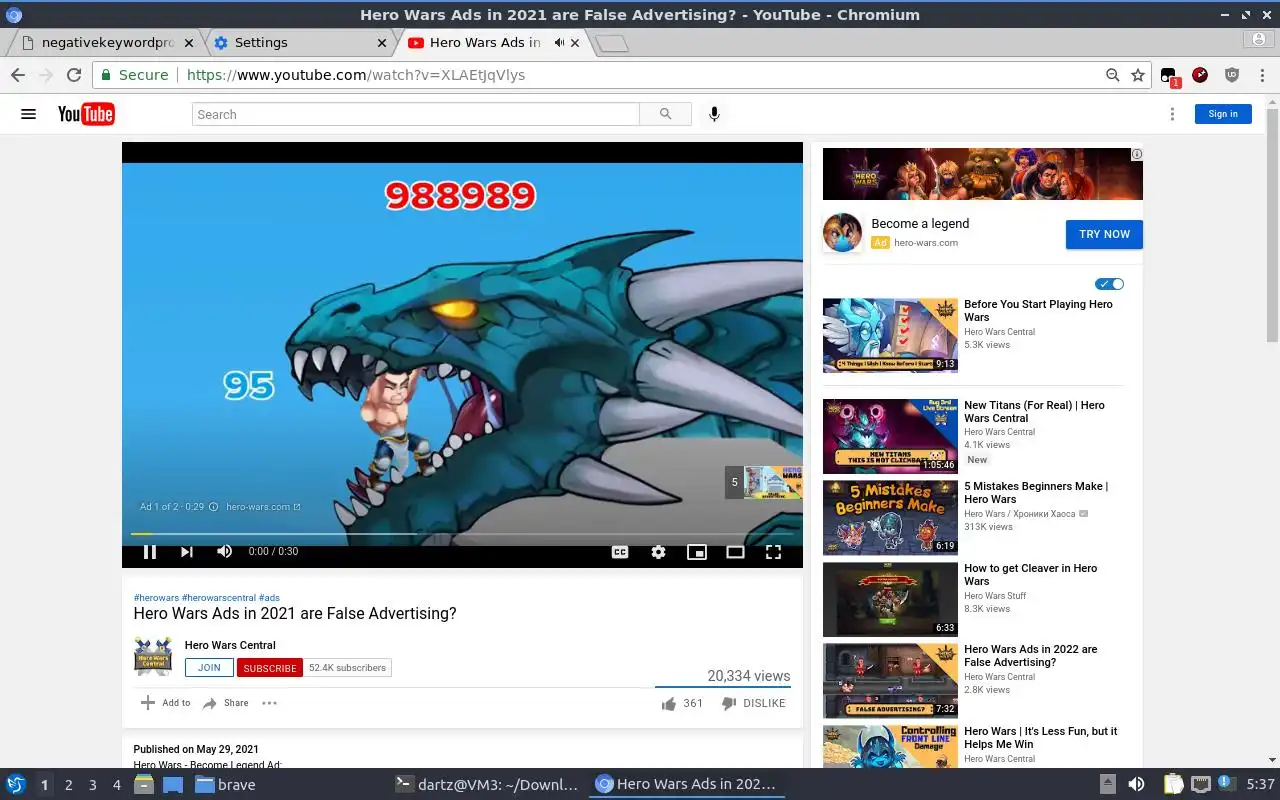Open 'Before You Start Playing Hero Wars' thumbnail

pos(890,335)
